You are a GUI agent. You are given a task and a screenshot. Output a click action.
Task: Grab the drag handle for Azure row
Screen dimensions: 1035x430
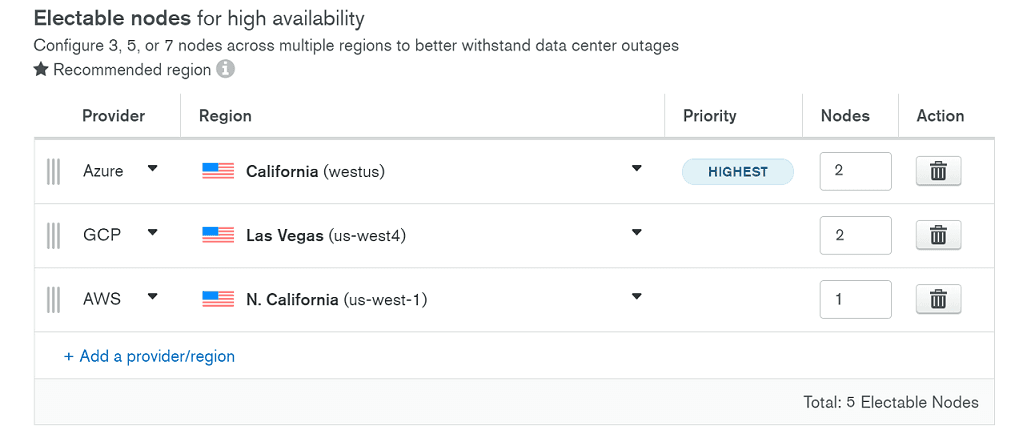54,171
